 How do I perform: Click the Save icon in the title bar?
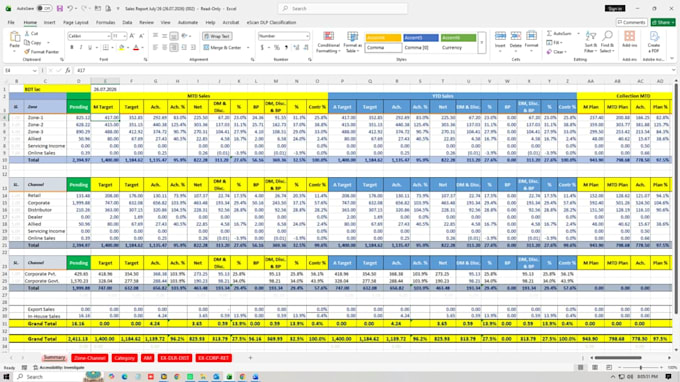[x=60, y=9]
